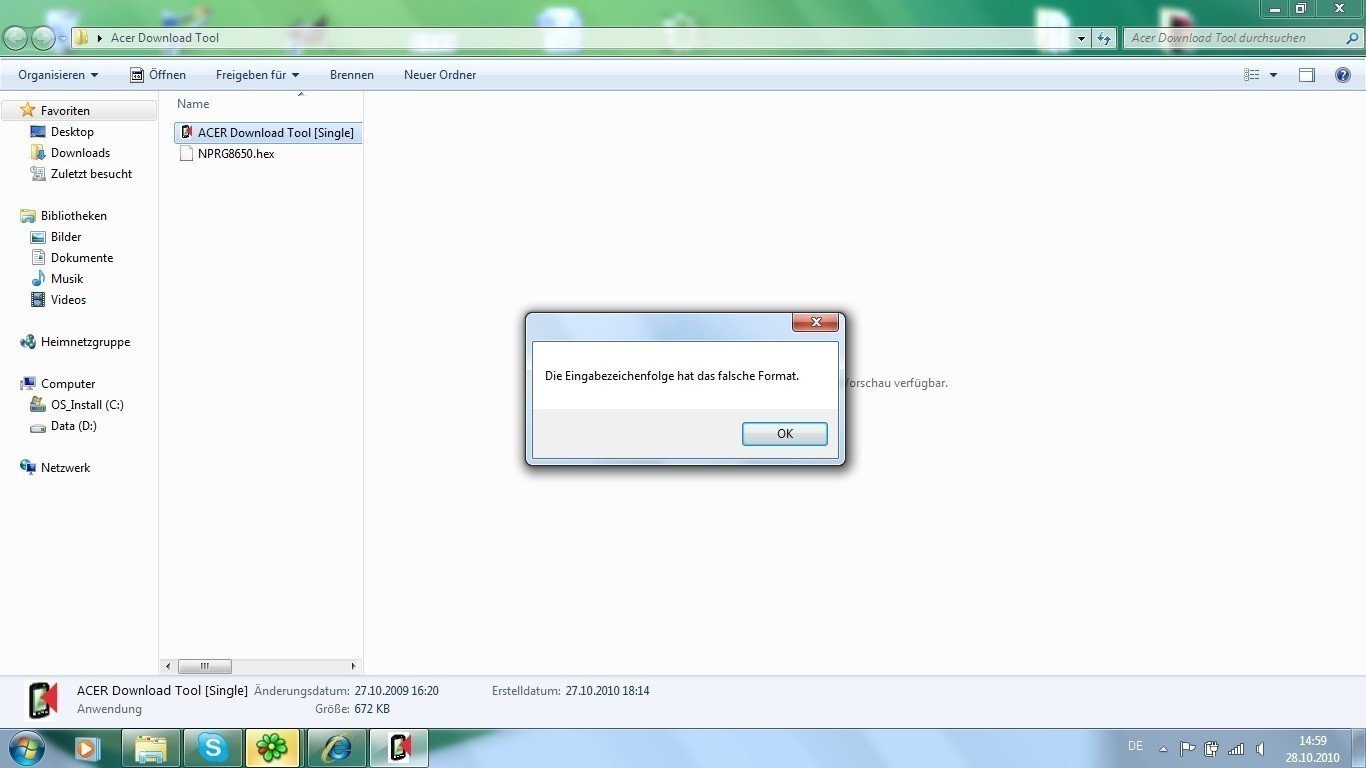Click the power plug tray icon
Image resolution: width=1366 pixels, height=768 pixels.
click(x=1212, y=748)
